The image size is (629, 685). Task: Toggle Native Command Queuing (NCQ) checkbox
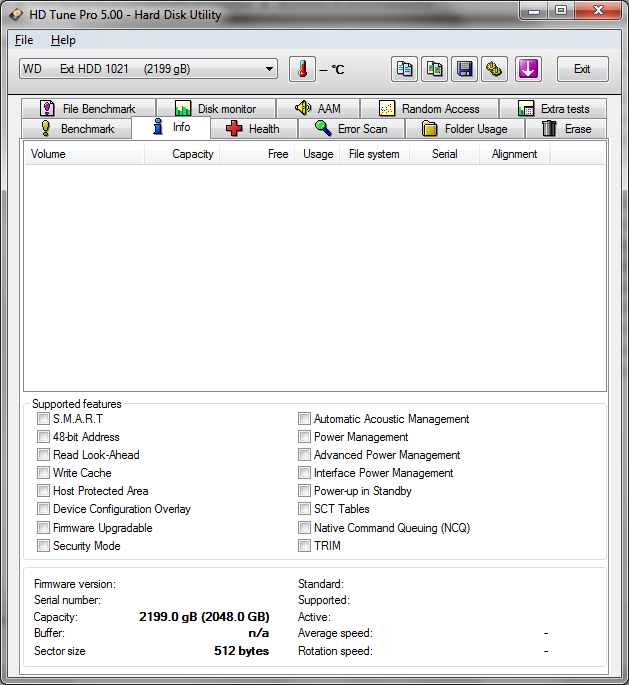(304, 528)
